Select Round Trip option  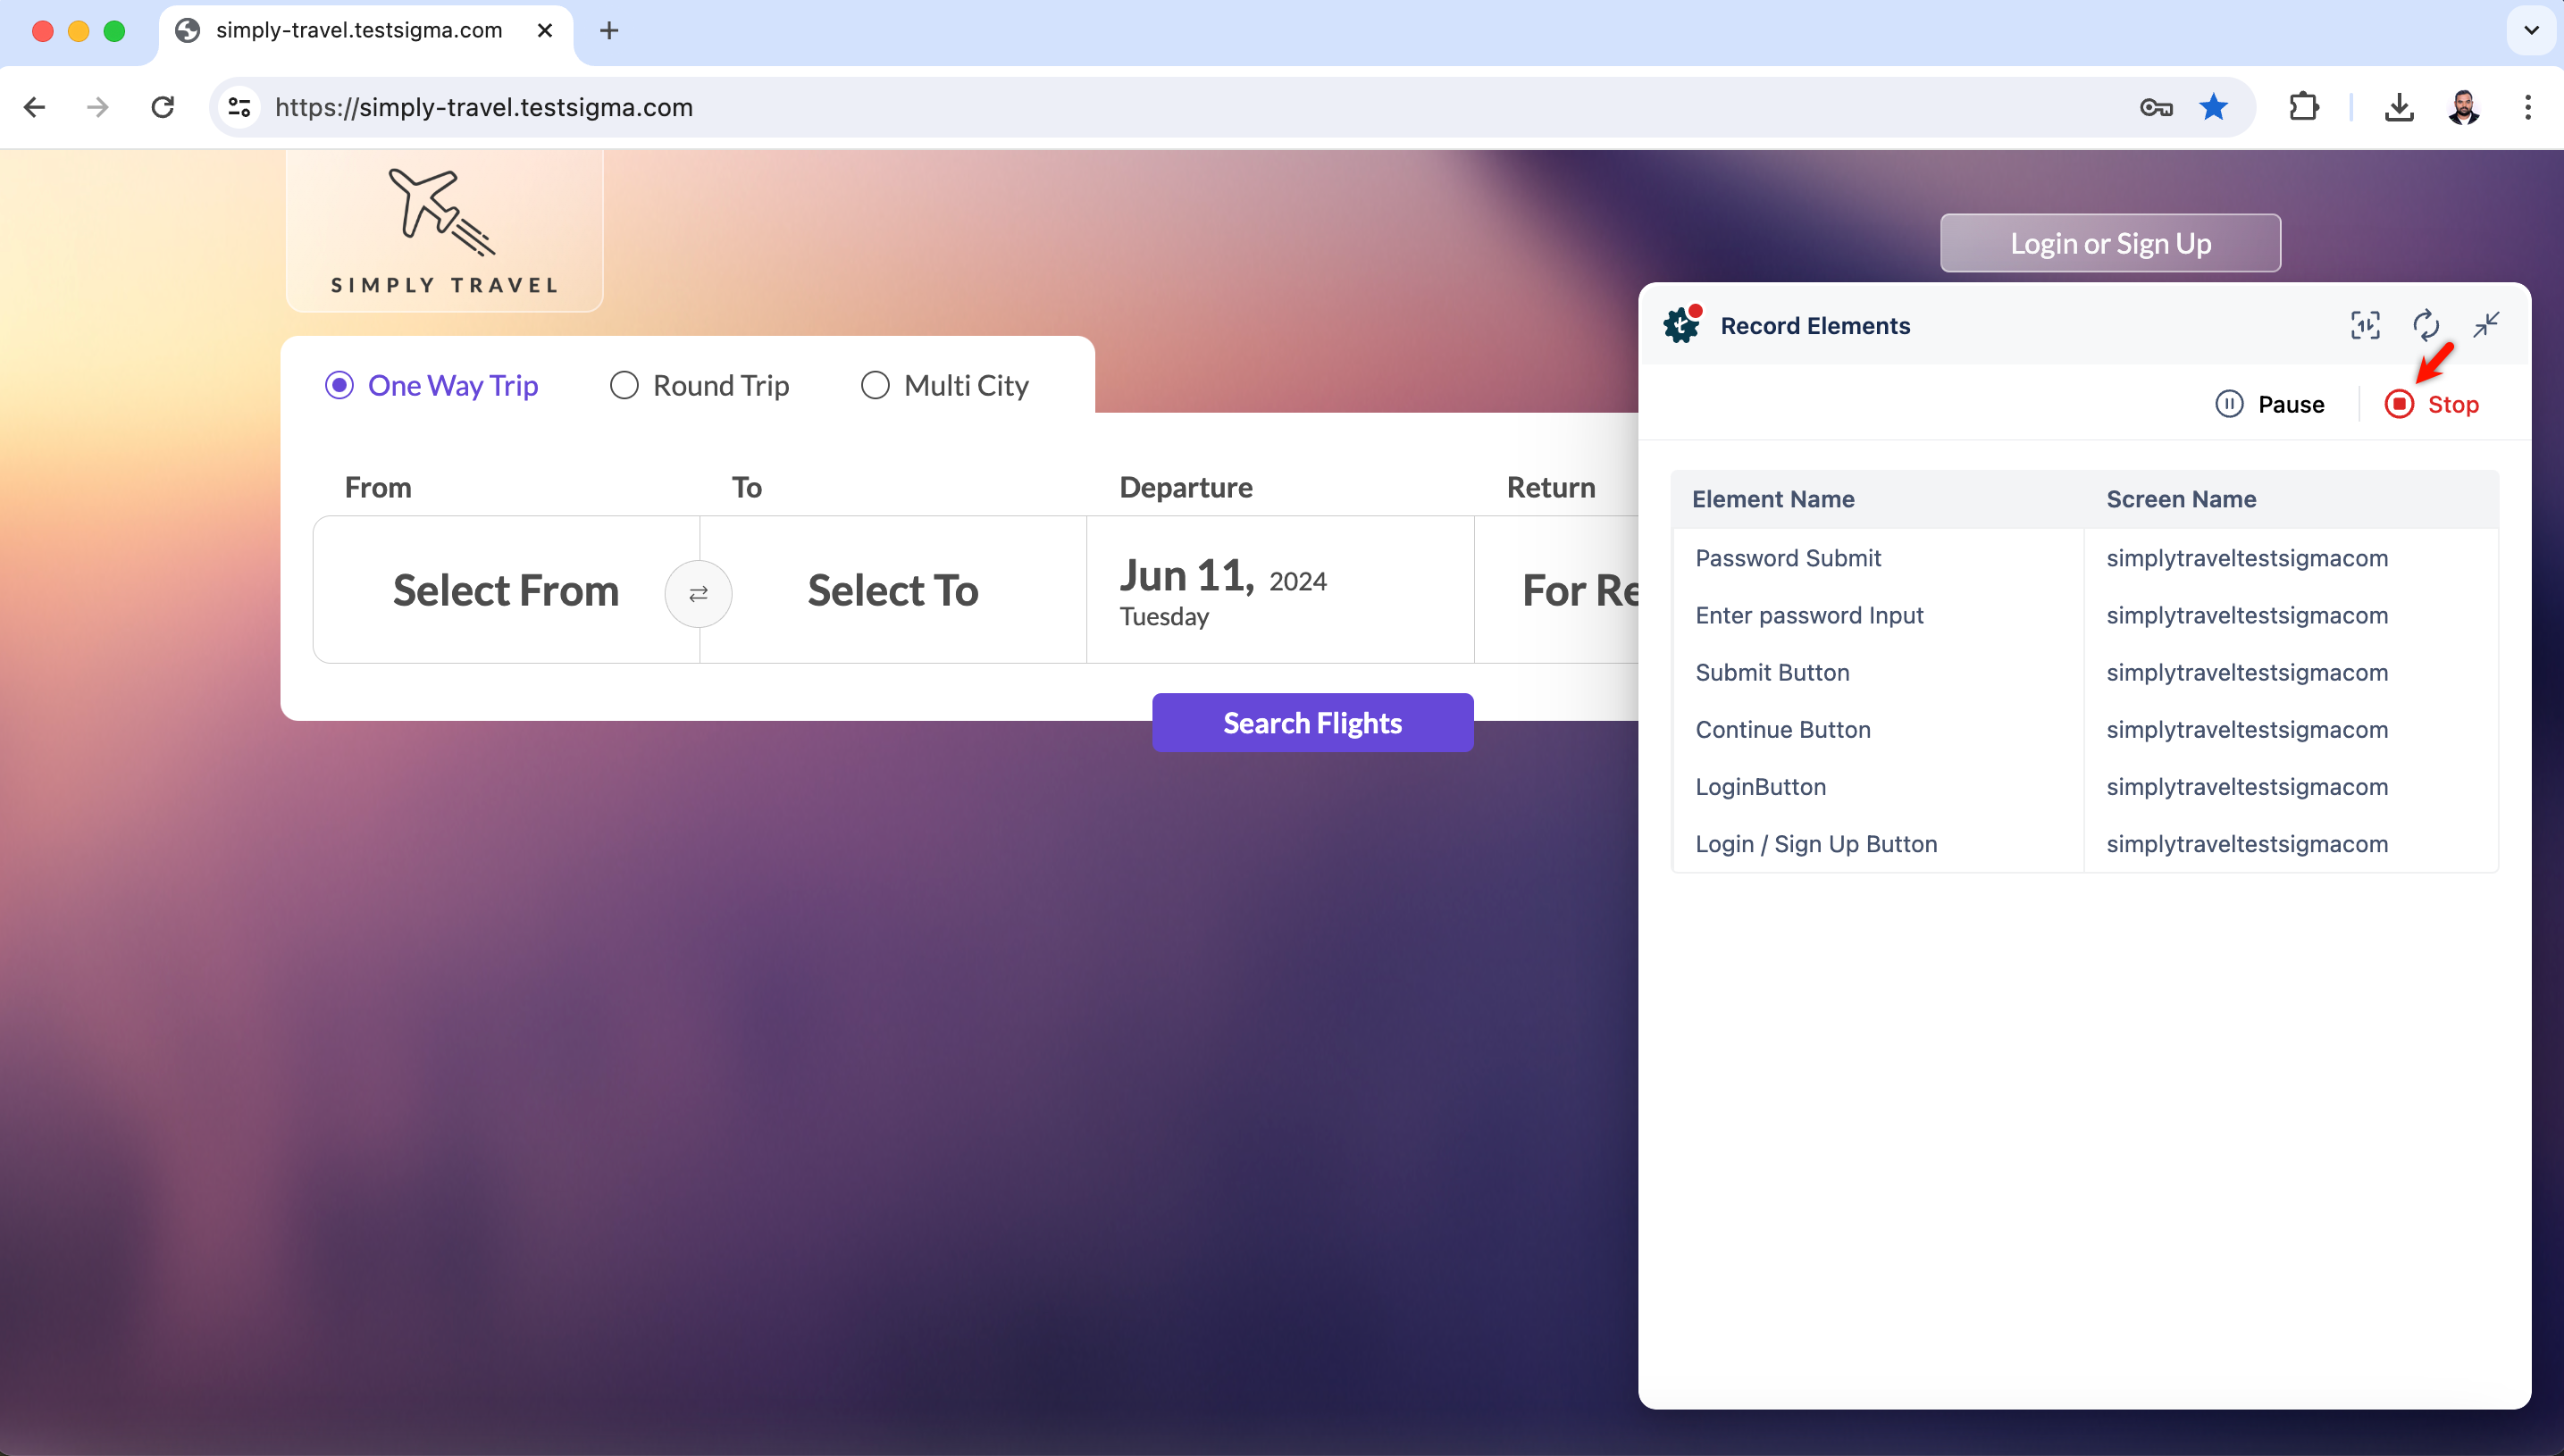[700, 385]
